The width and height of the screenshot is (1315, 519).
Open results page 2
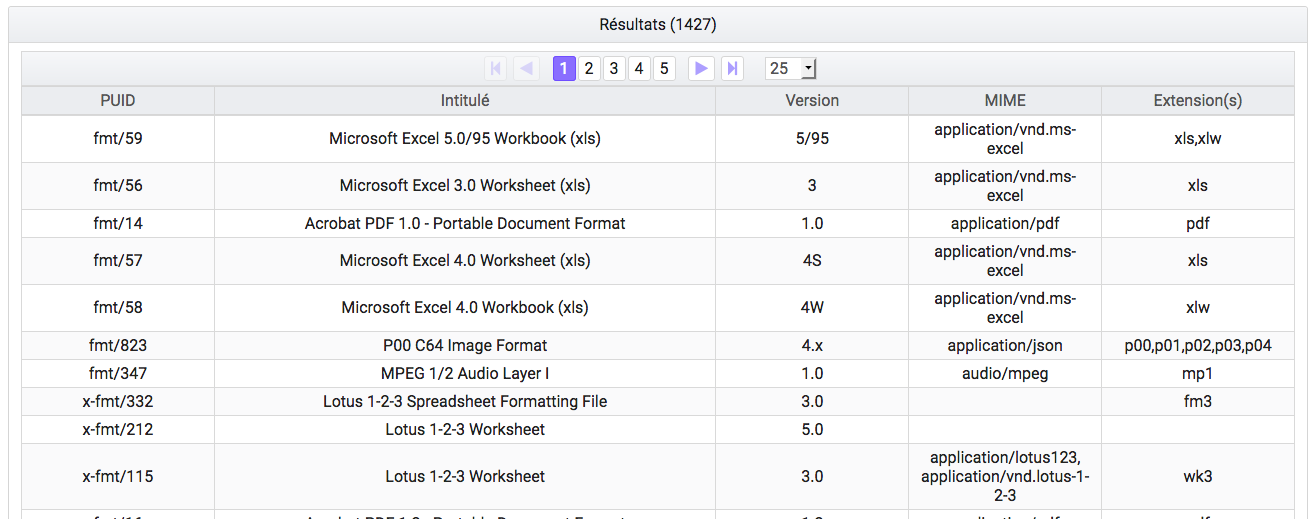(589, 69)
